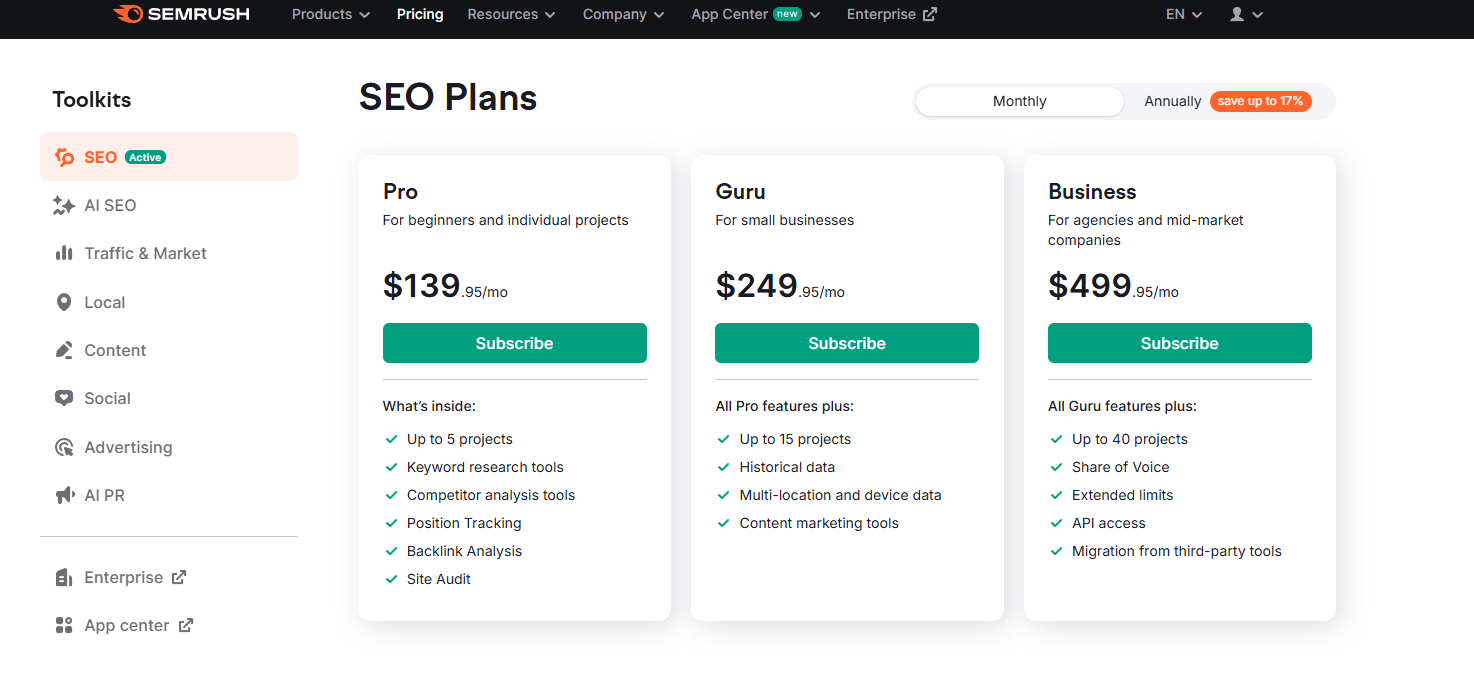Switch billing to Monthly
1474x688 pixels.
(x=1019, y=101)
